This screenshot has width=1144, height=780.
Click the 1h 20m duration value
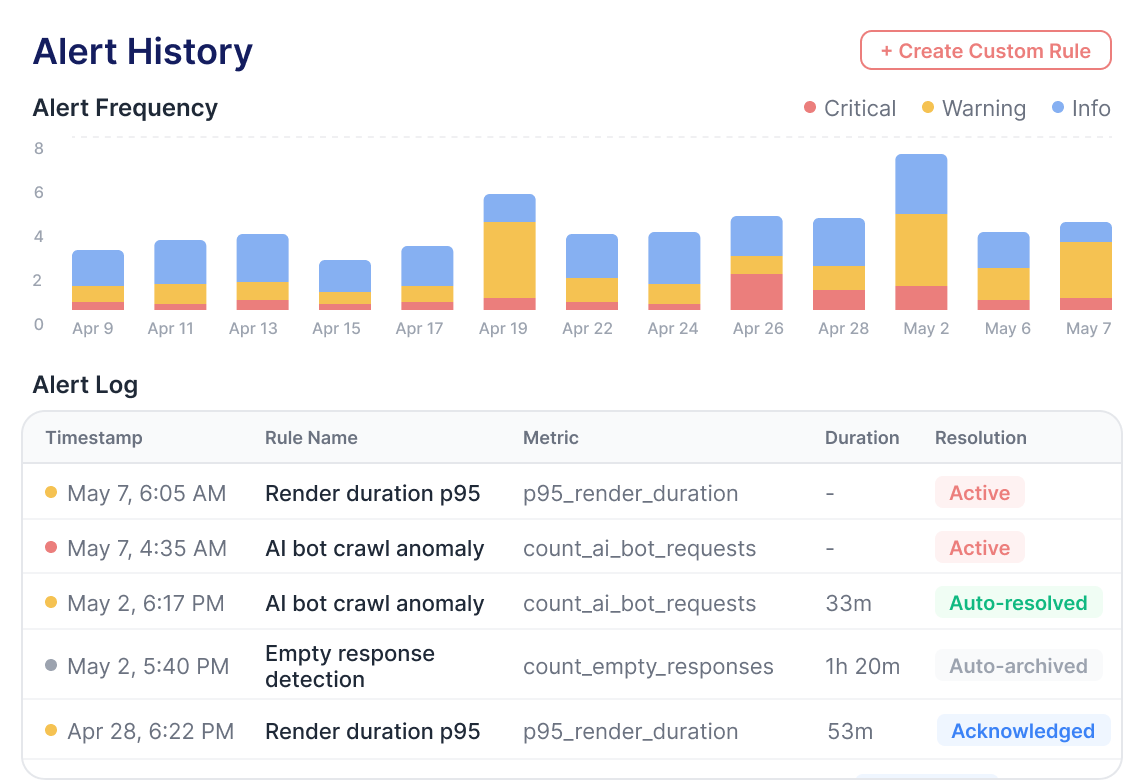862,666
